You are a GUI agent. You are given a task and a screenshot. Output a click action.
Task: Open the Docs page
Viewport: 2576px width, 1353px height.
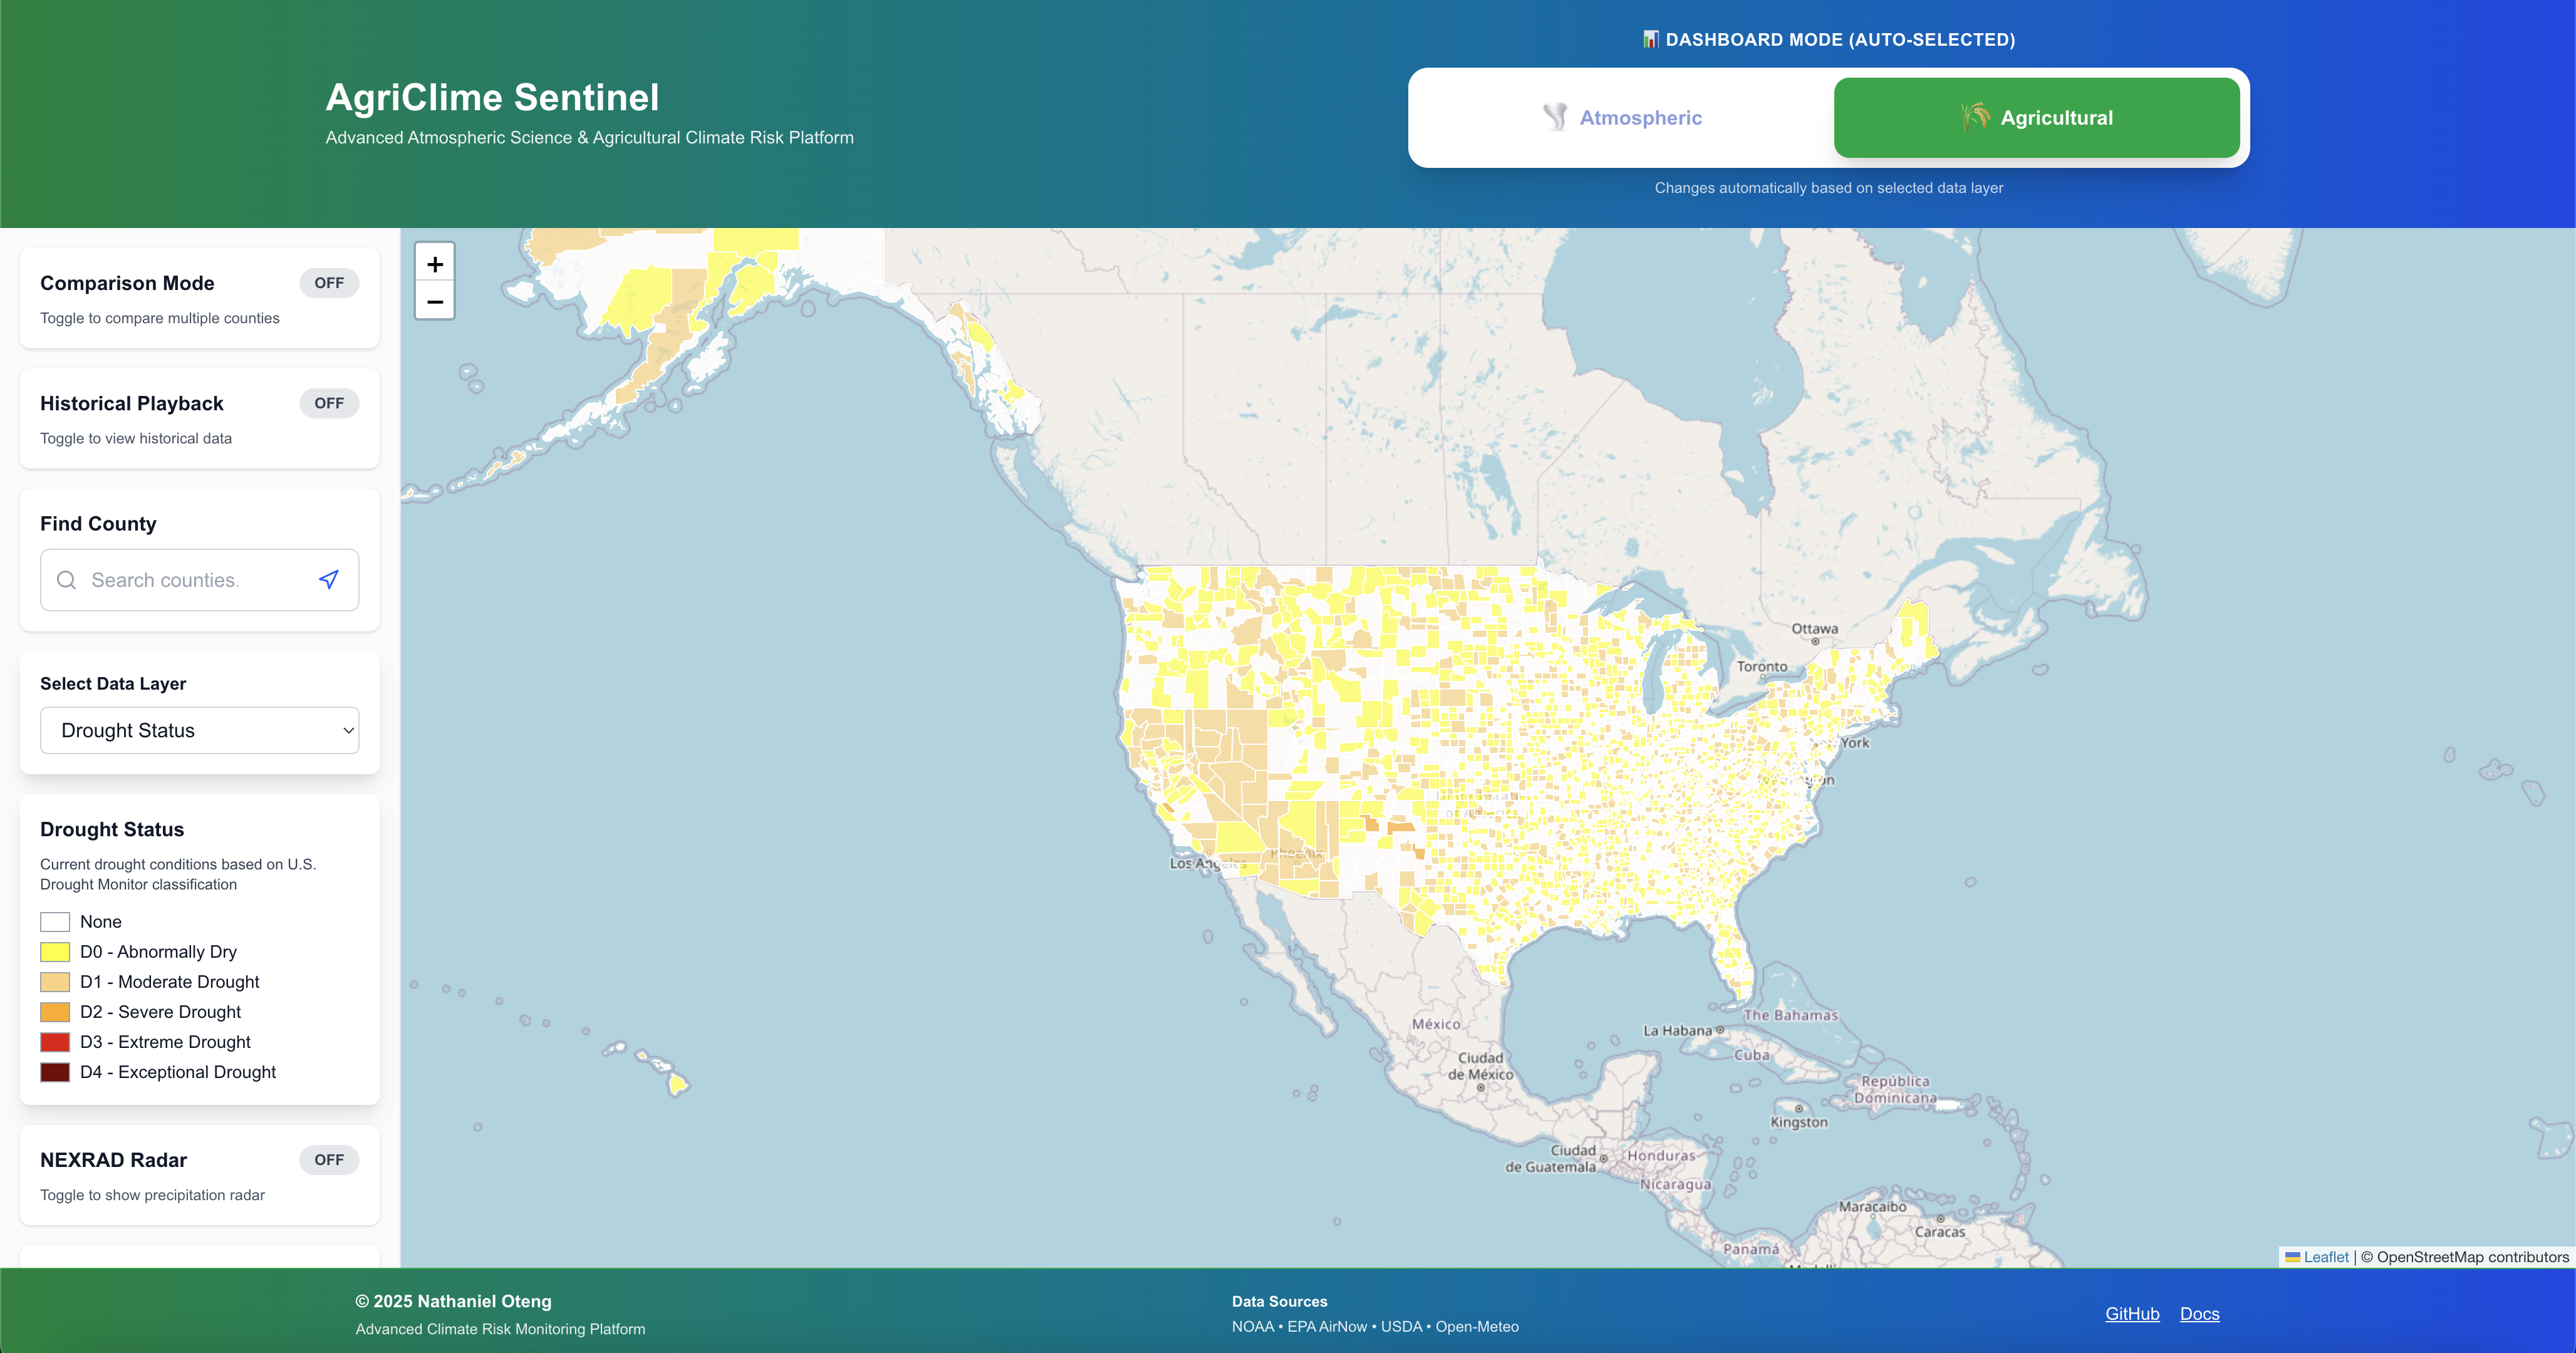click(2200, 1313)
